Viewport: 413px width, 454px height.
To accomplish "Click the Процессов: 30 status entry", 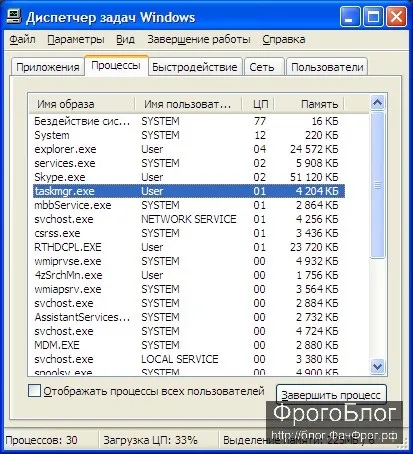I will tap(41, 440).
